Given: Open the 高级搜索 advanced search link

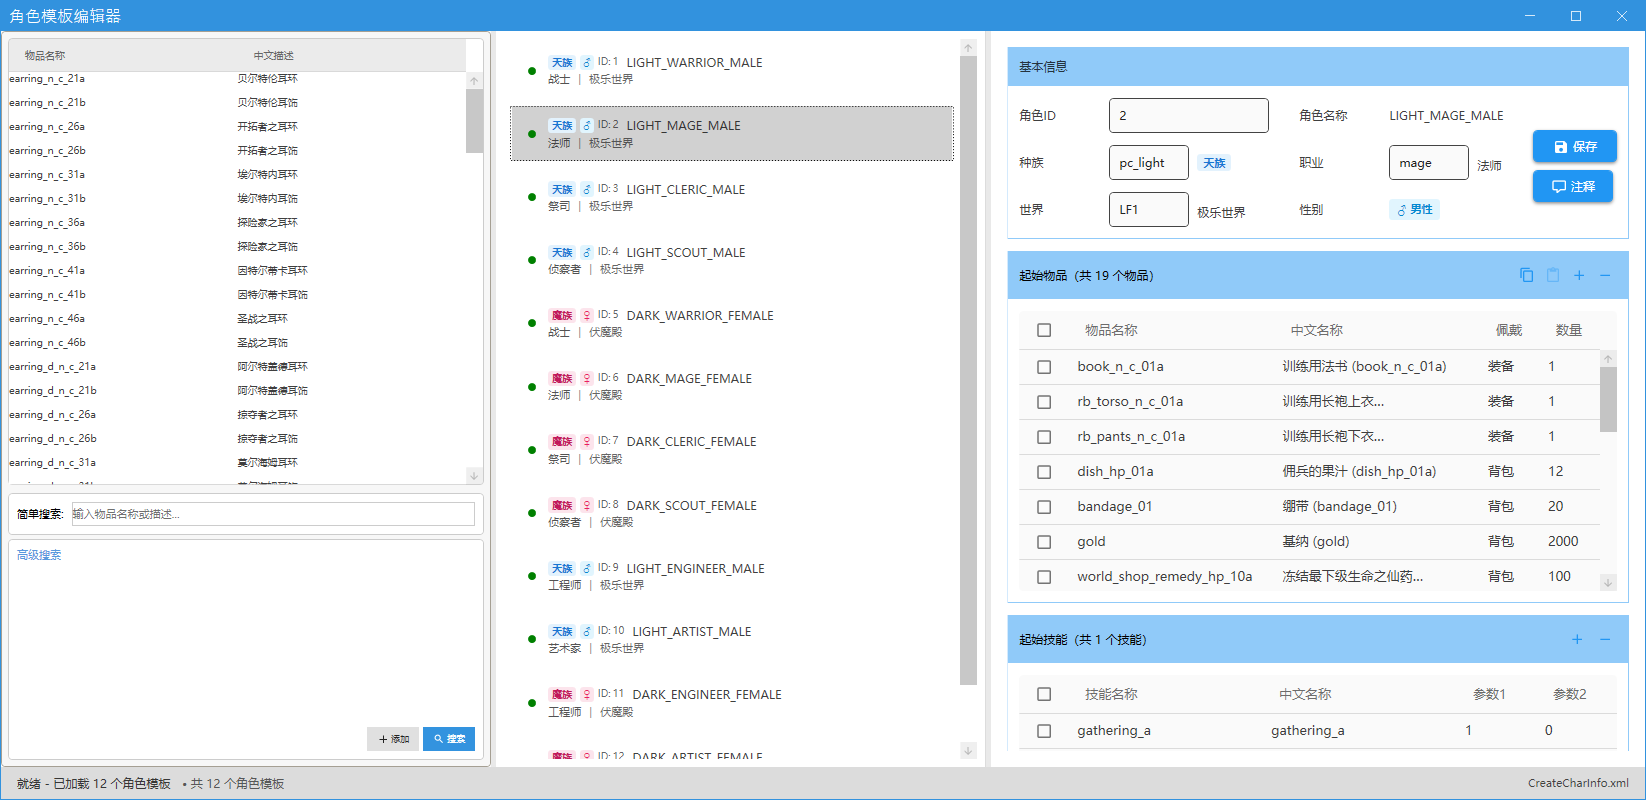Looking at the screenshot, I should tap(39, 555).
